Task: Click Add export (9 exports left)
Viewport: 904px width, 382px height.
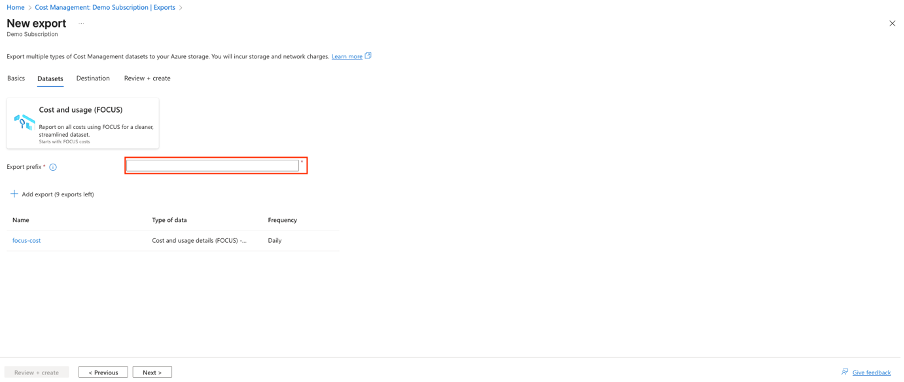Action: click(x=58, y=195)
